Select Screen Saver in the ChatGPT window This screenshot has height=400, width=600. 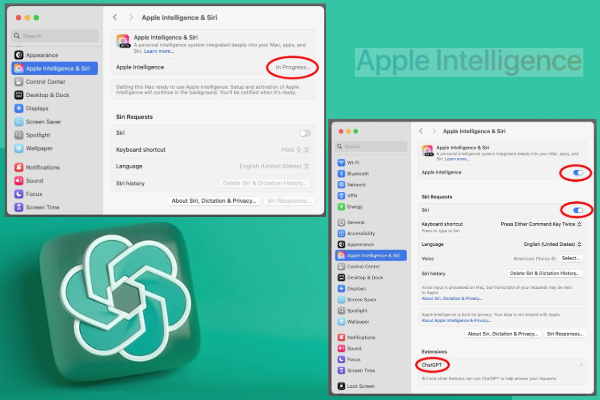pyautogui.click(x=357, y=300)
